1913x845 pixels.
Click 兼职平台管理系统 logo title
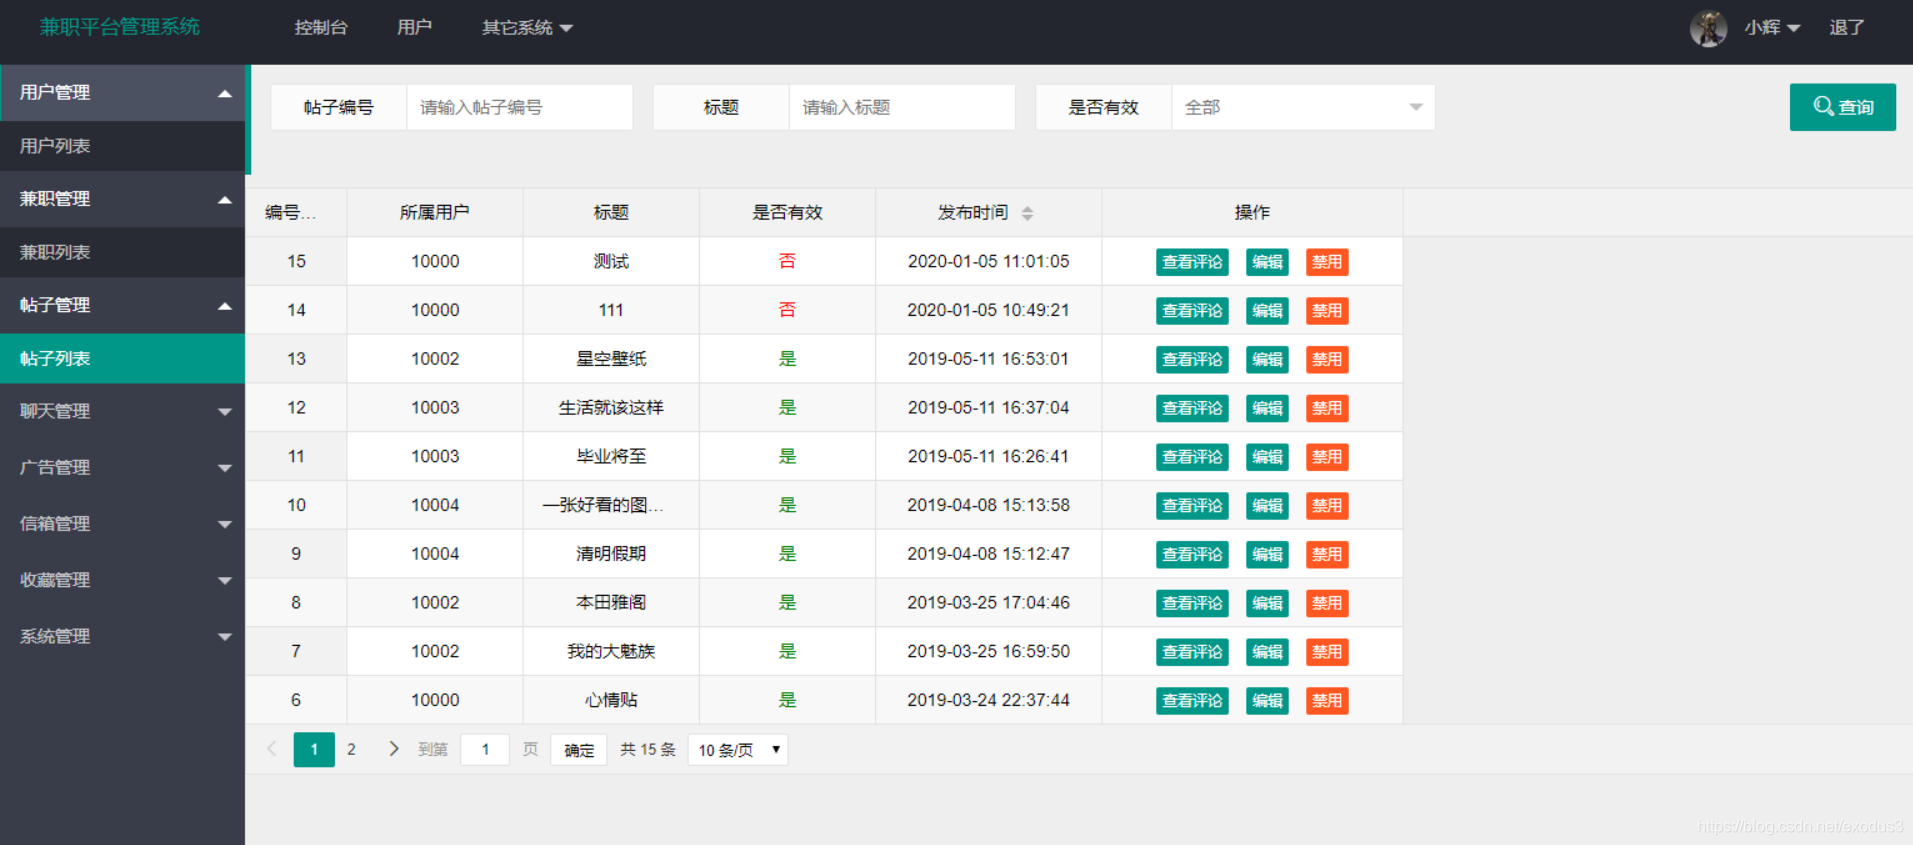(x=120, y=27)
